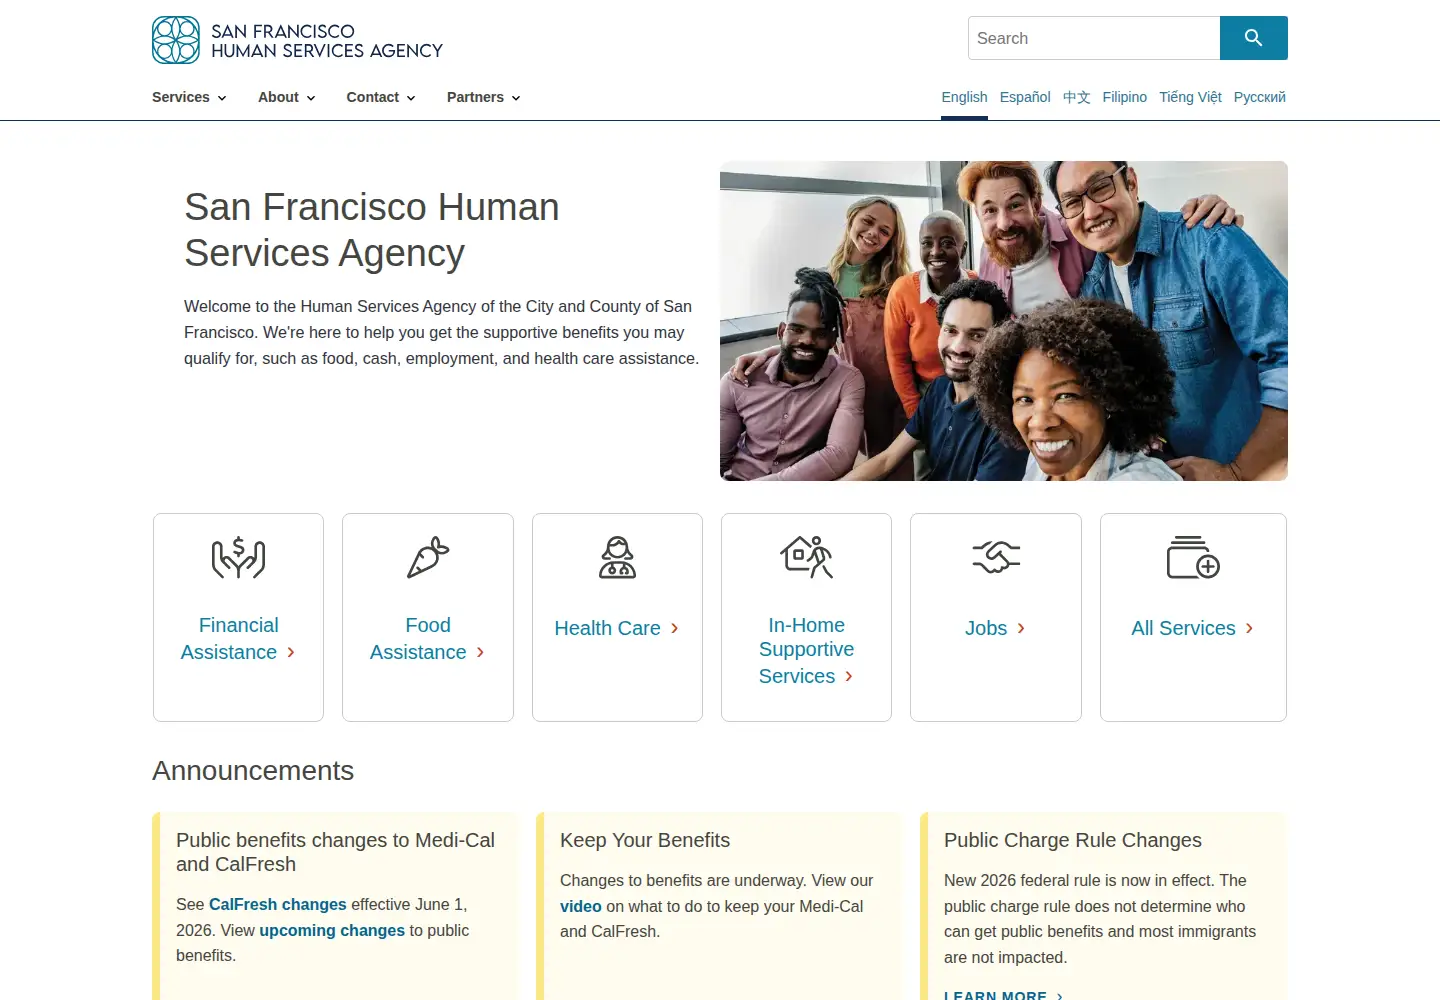This screenshot has width=1440, height=1000.
Task: Expand the Services dropdown menu
Action: pos(189,97)
